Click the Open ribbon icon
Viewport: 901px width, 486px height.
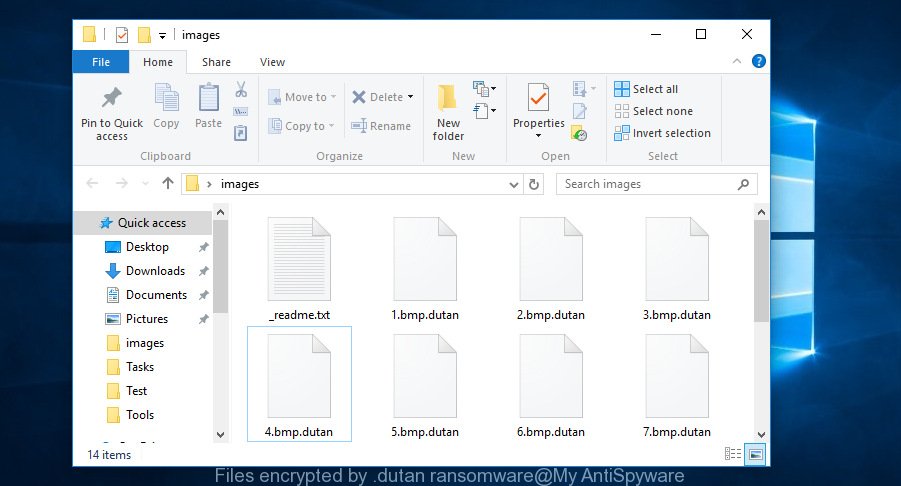(x=584, y=88)
